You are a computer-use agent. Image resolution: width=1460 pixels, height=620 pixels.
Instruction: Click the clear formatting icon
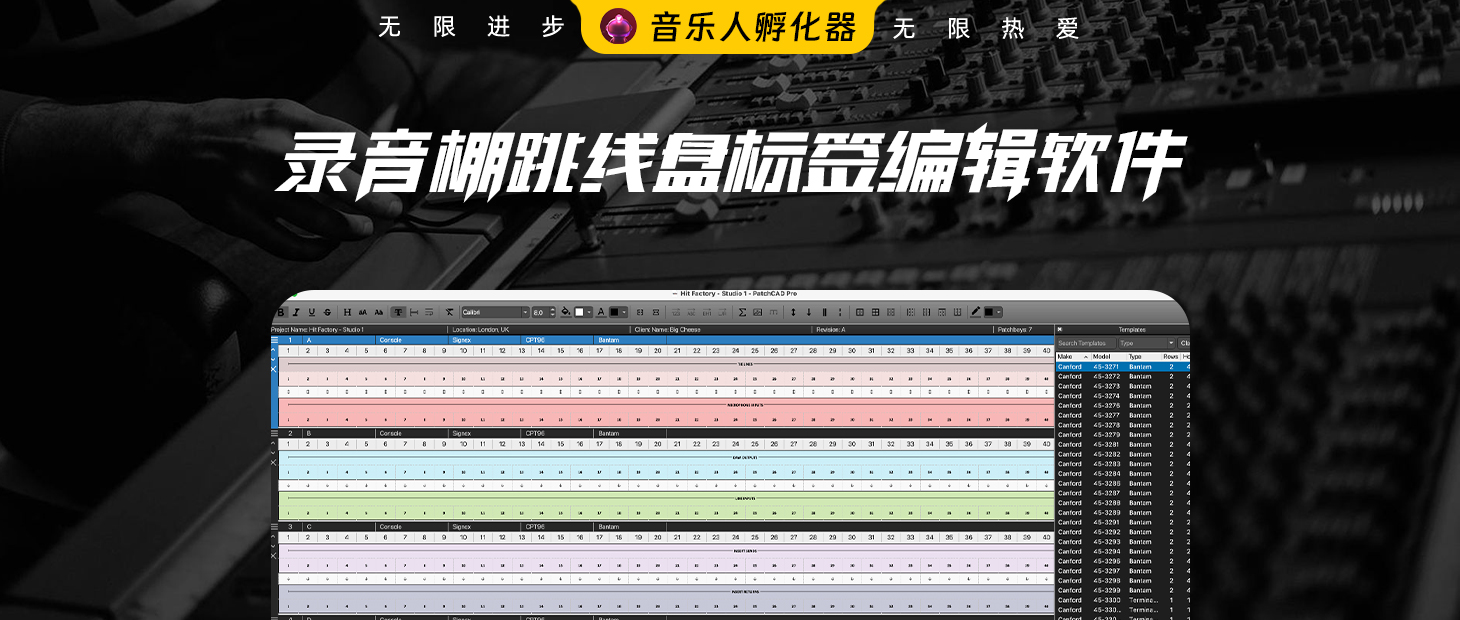pyautogui.click(x=449, y=312)
